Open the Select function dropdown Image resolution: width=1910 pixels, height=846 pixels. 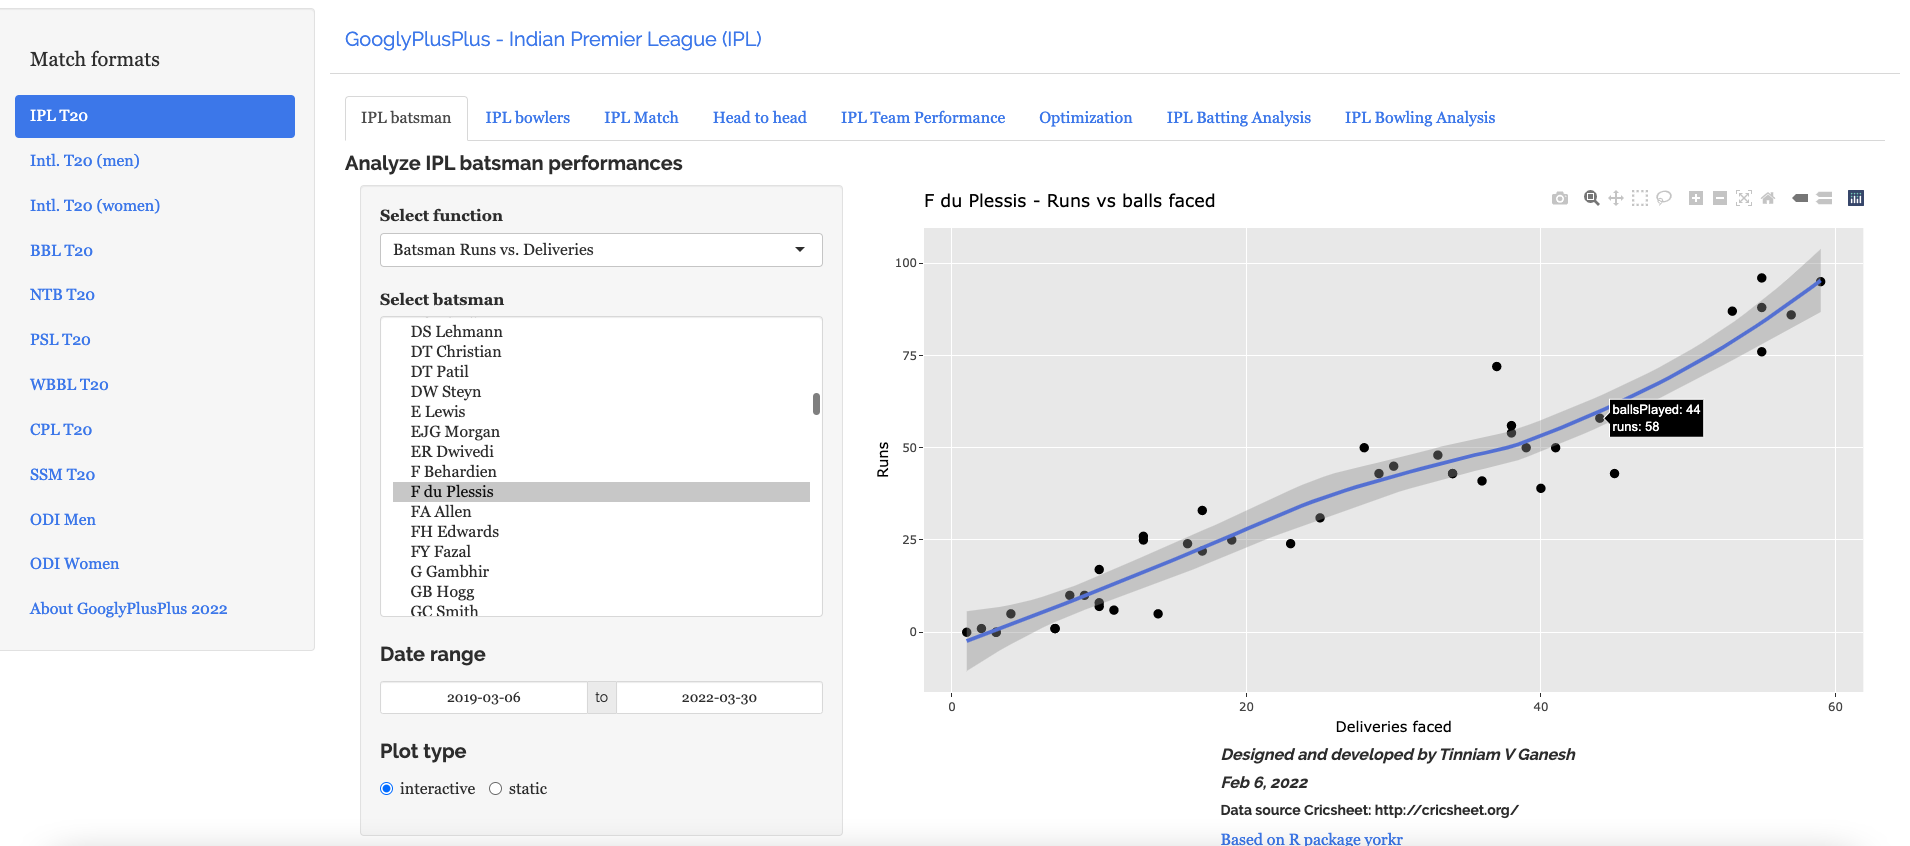click(x=600, y=250)
